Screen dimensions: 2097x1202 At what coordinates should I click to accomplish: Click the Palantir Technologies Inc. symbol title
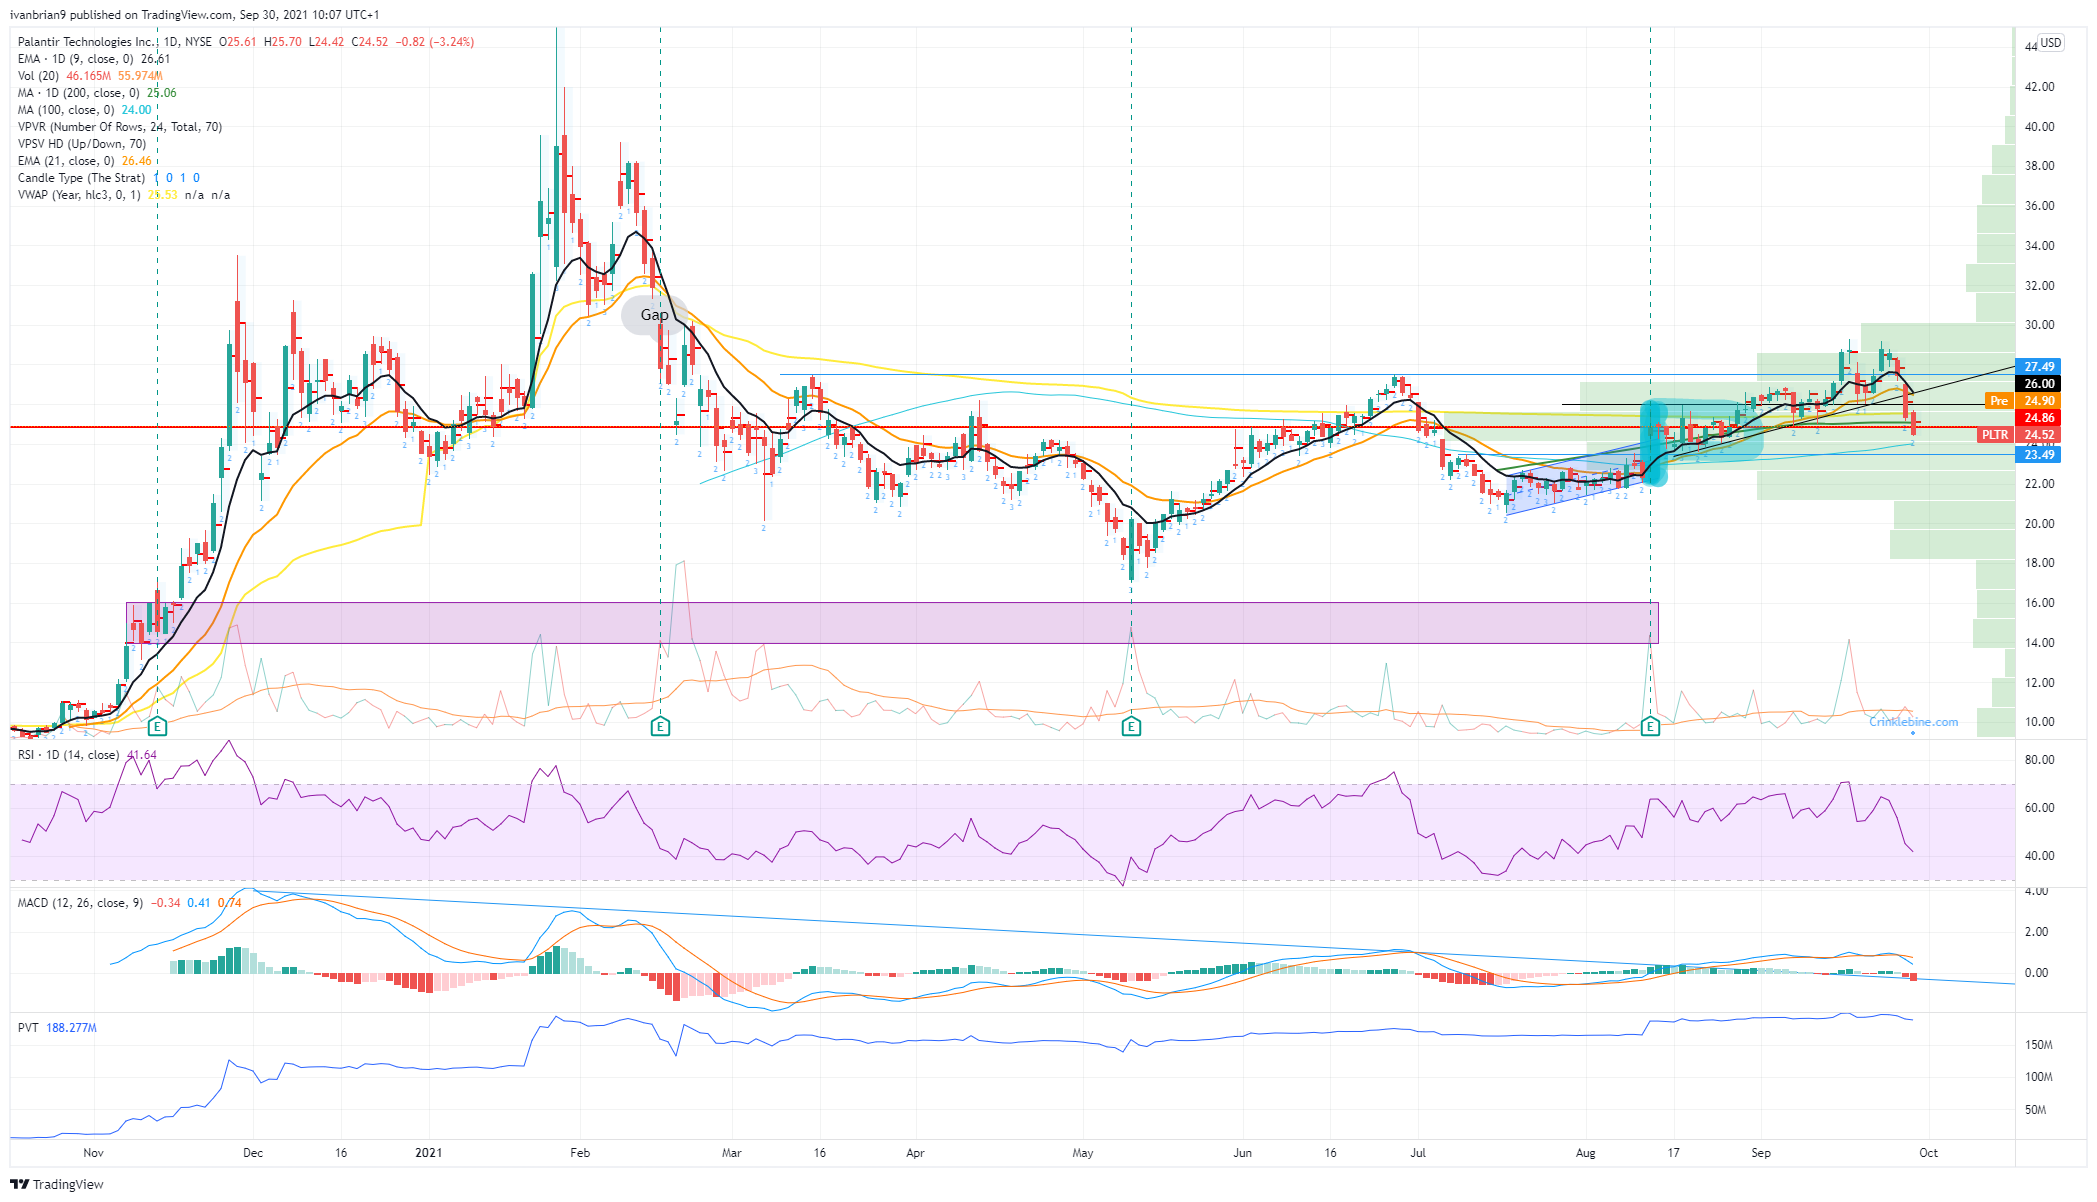tap(87, 42)
